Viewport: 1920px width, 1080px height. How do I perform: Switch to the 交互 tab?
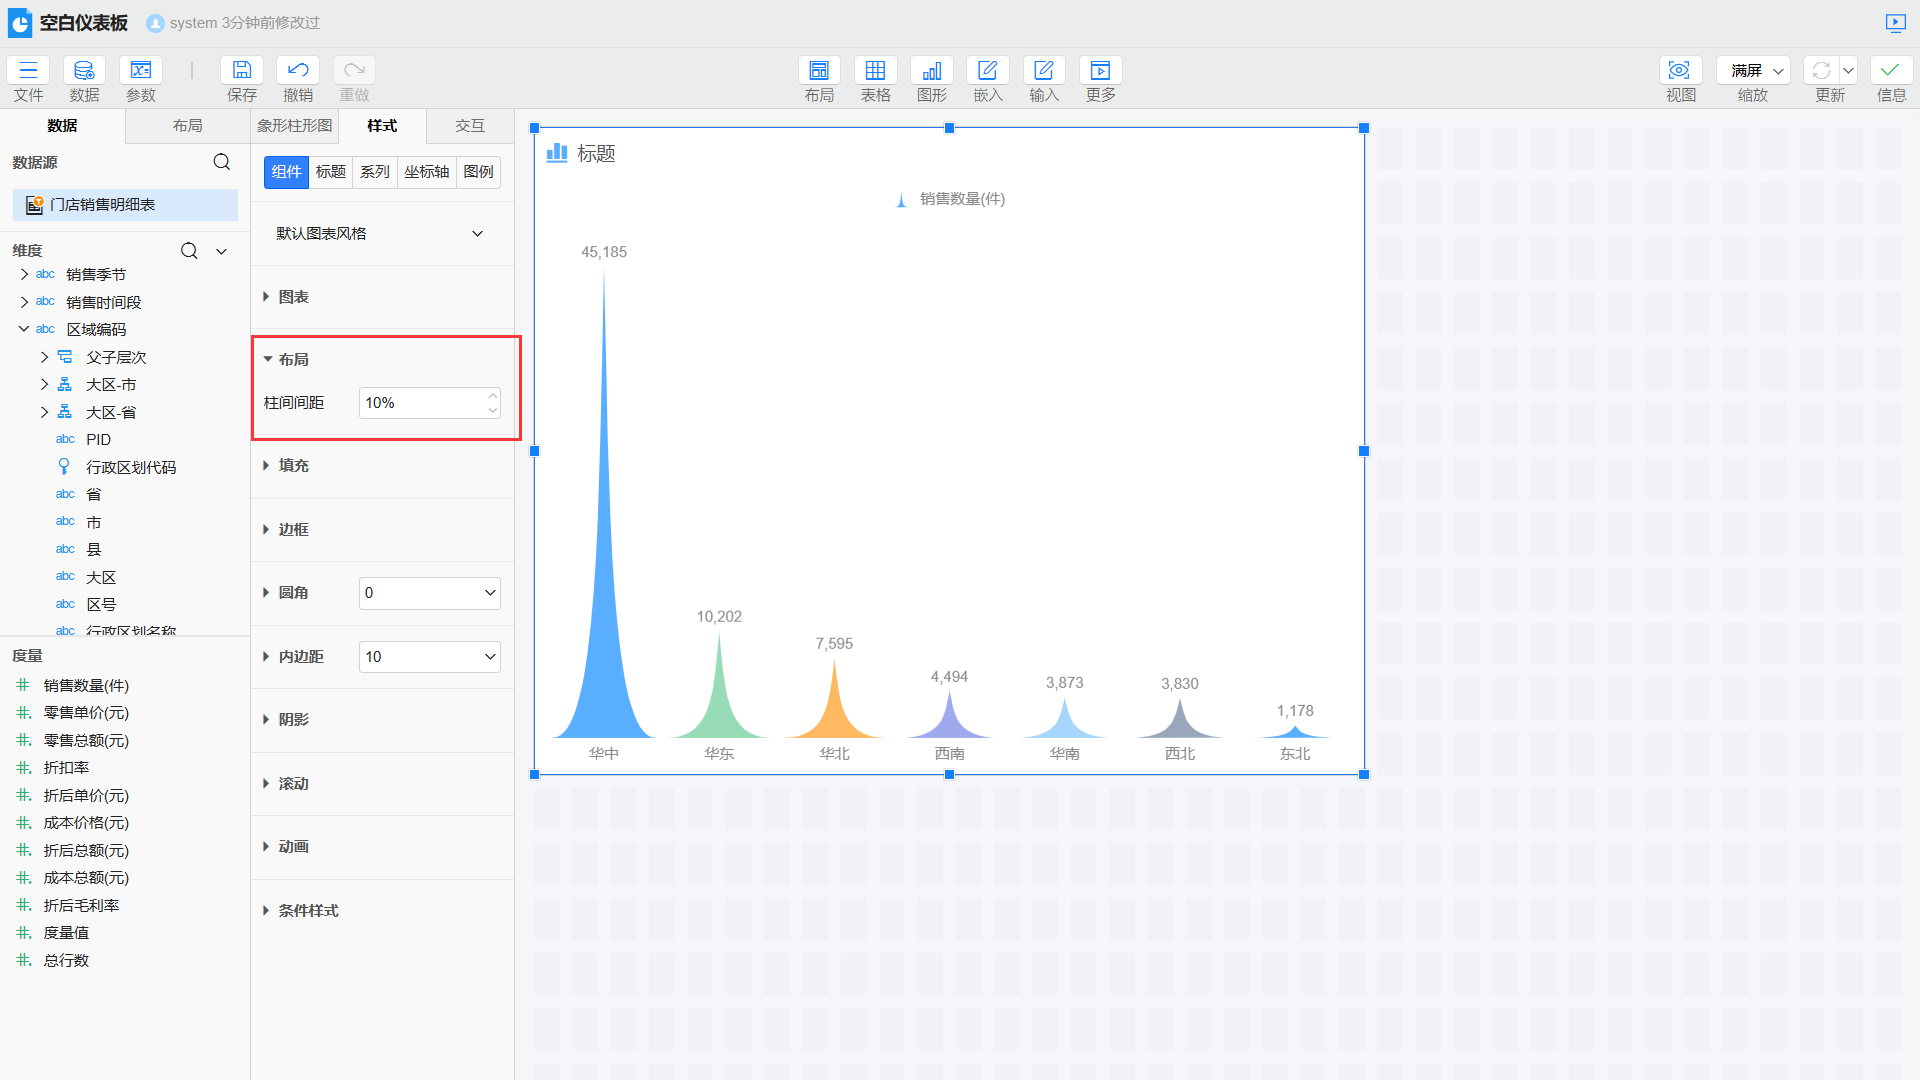point(469,126)
